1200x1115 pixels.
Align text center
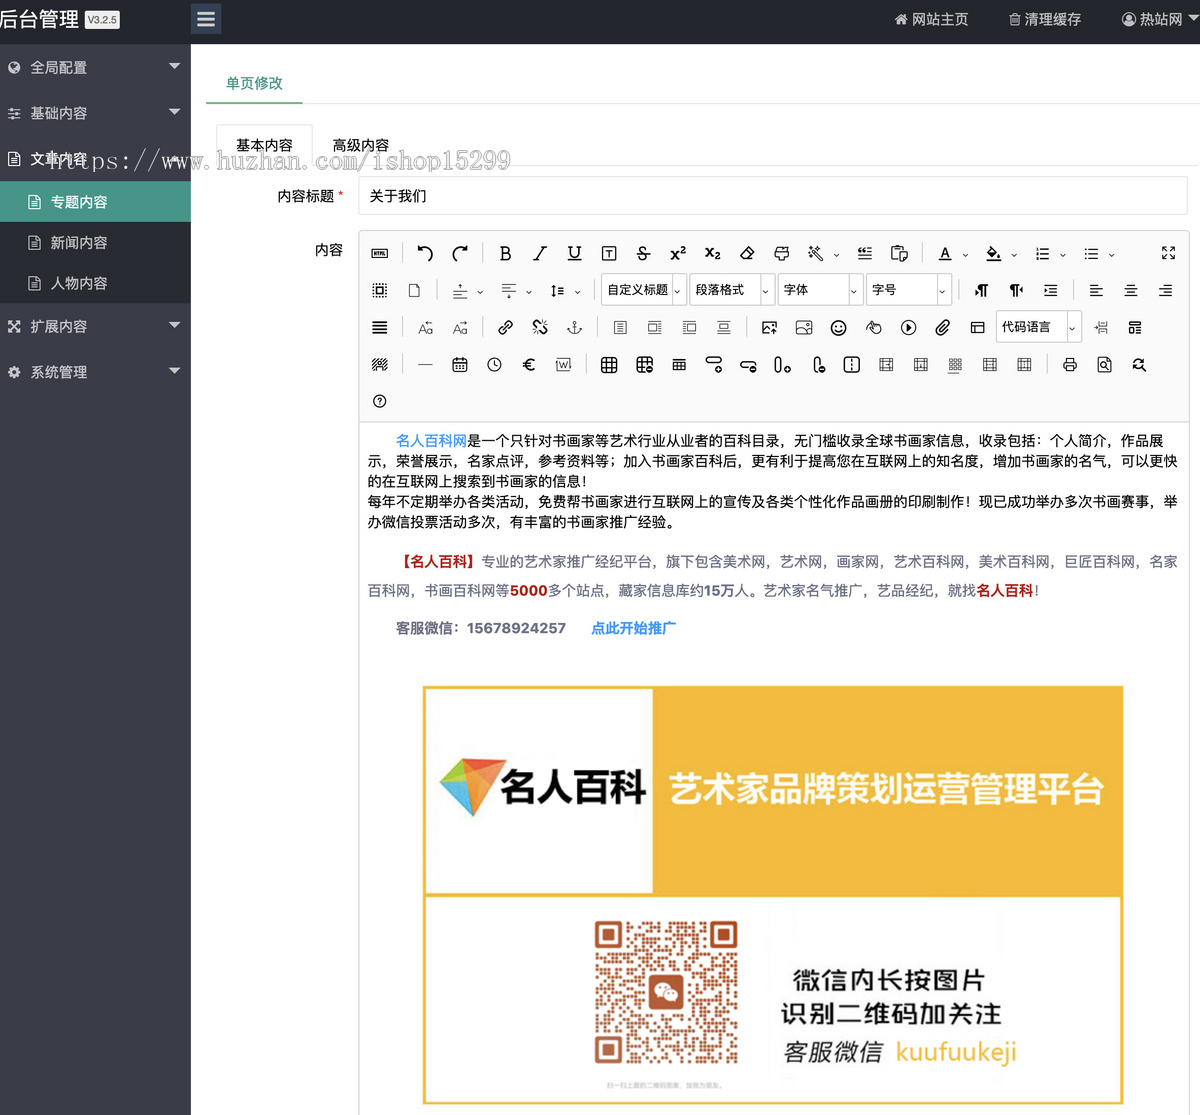1131,290
